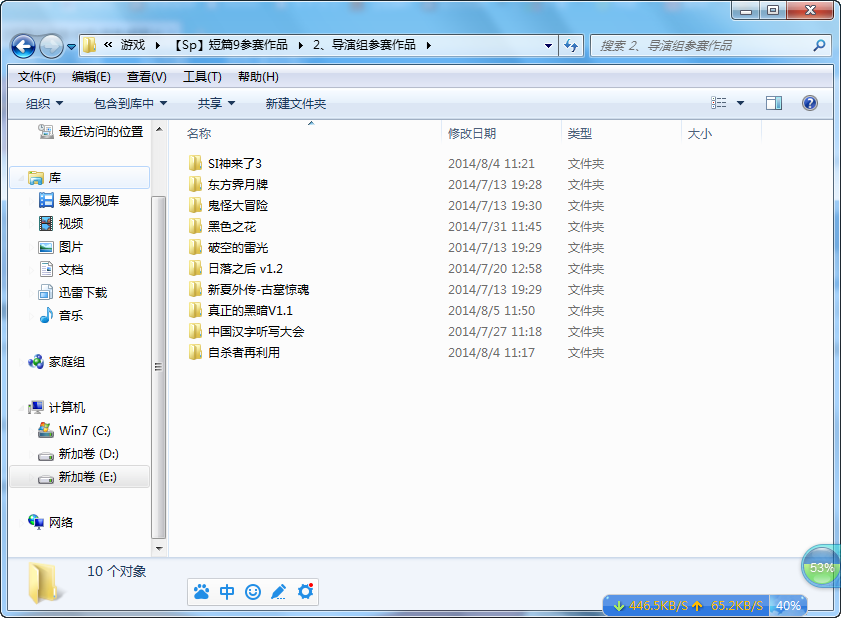Select the 真正的黑暗V1.1 folder
The image size is (841, 618).
tap(240, 310)
